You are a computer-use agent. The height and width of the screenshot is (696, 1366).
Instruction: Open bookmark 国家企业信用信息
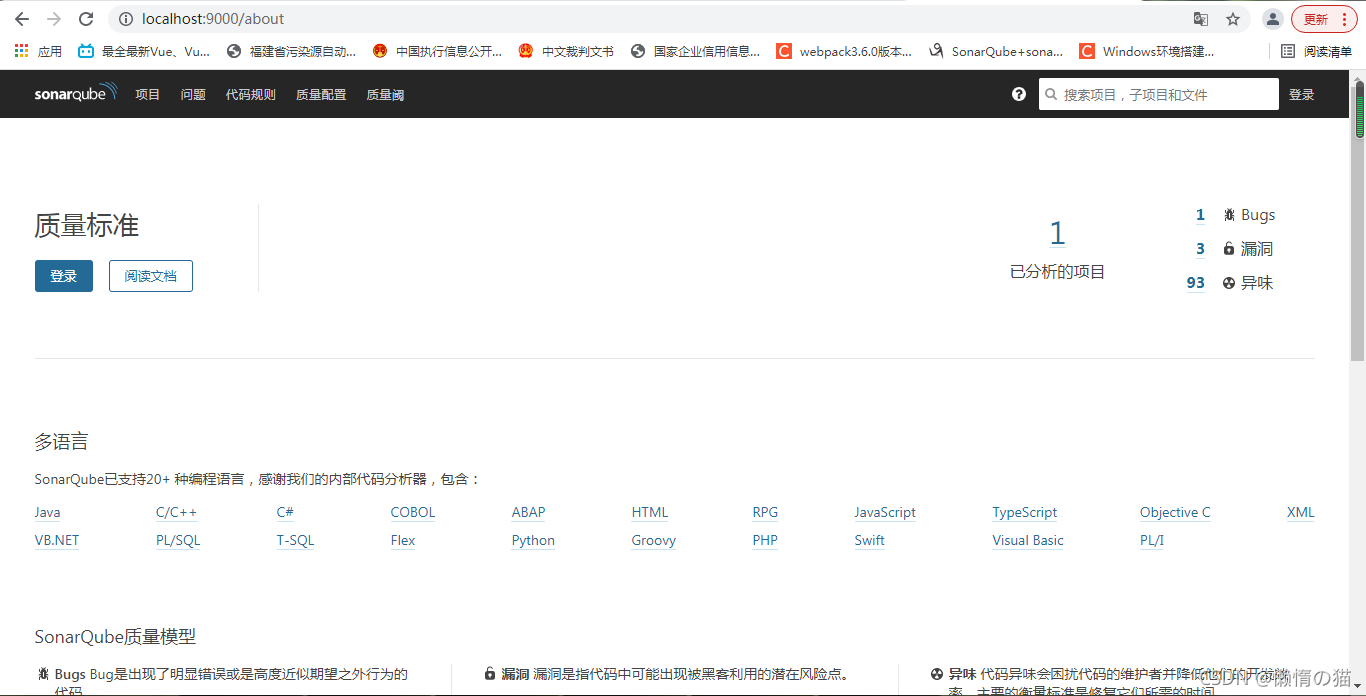click(x=695, y=51)
